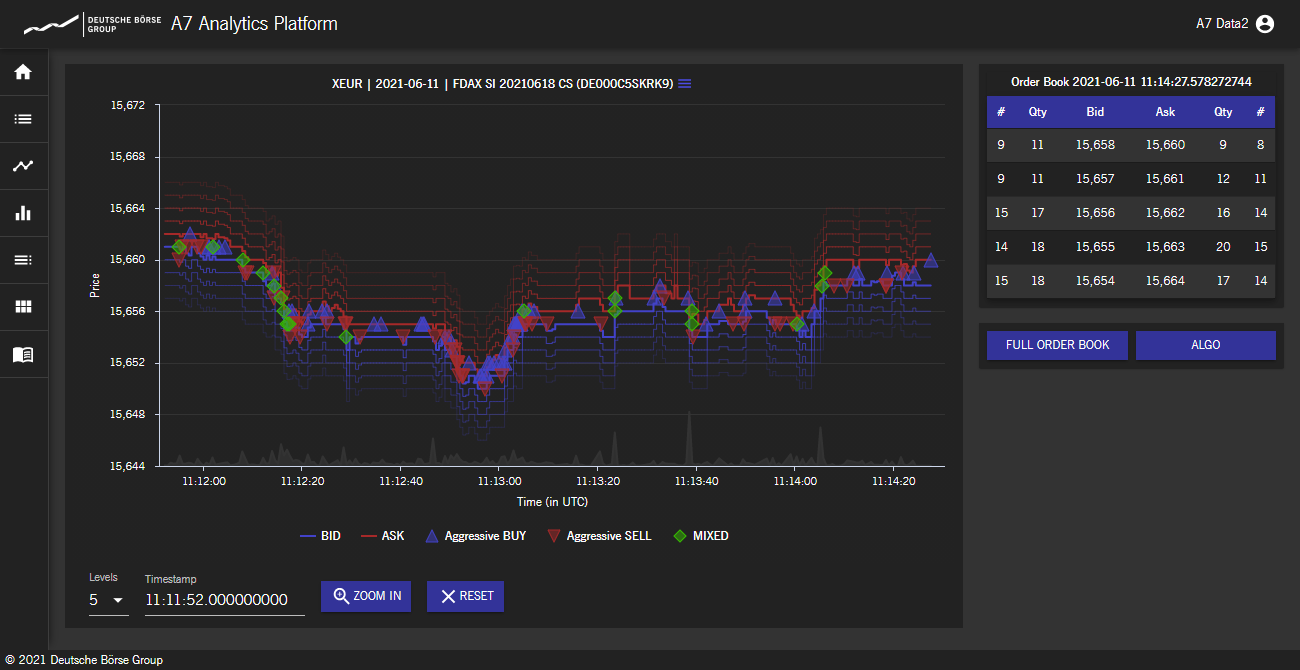Click the user account avatar icon
Image resolution: width=1300 pixels, height=670 pixels.
coord(1265,24)
